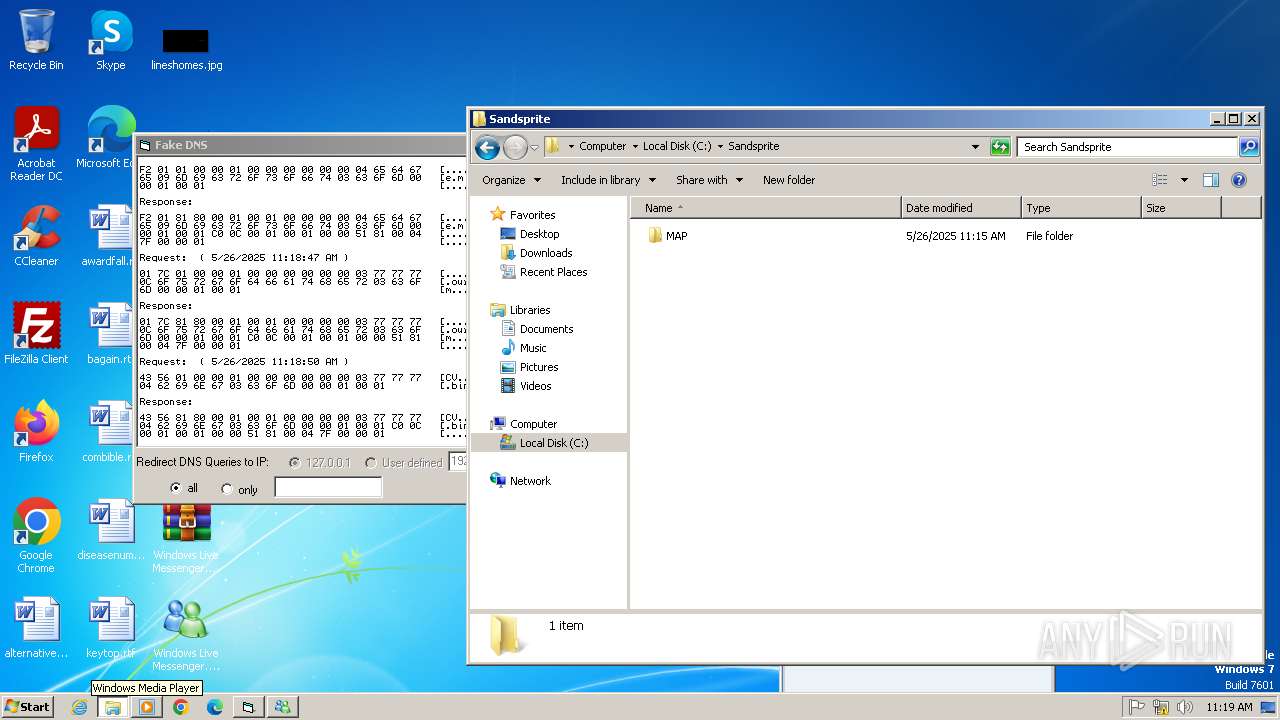Sort by Date modified column

(961, 208)
